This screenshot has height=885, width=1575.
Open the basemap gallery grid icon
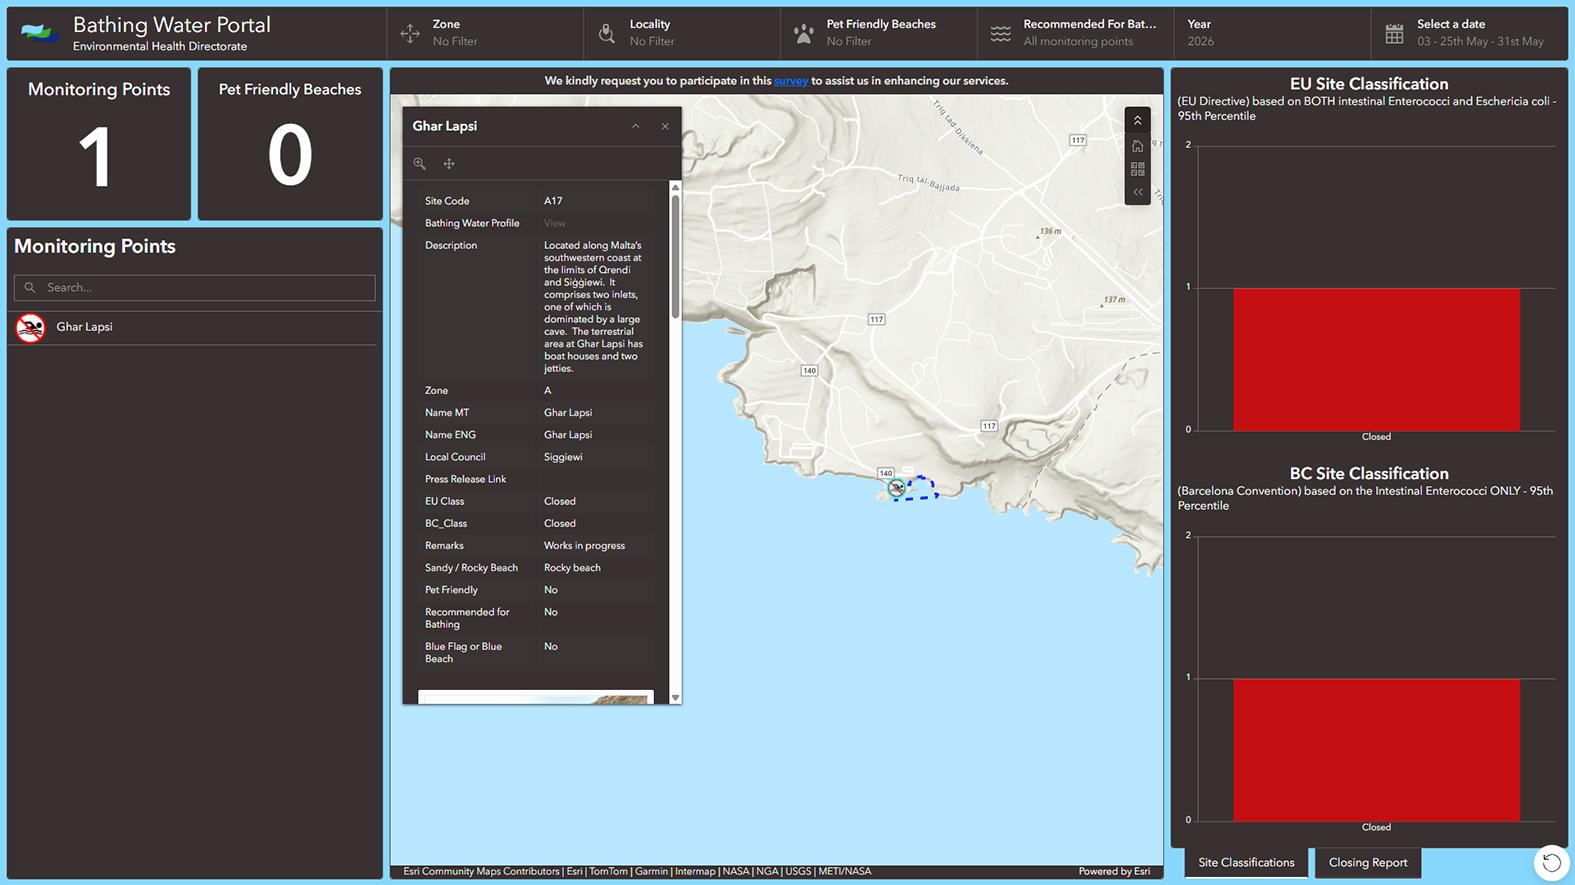tap(1137, 169)
